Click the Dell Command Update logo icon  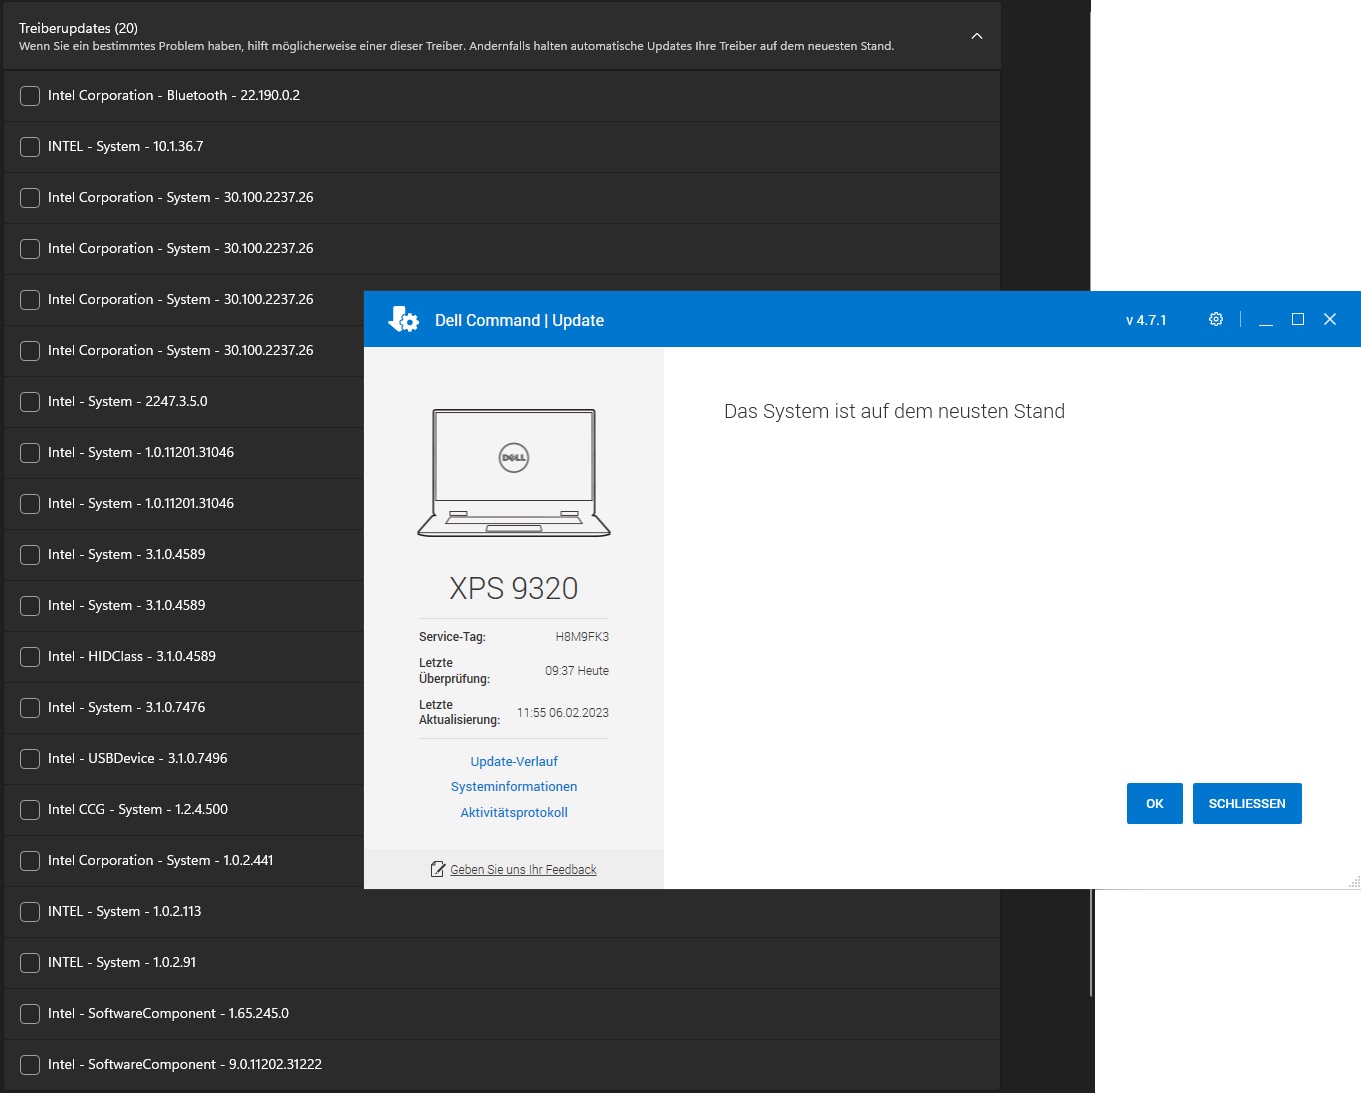click(403, 319)
